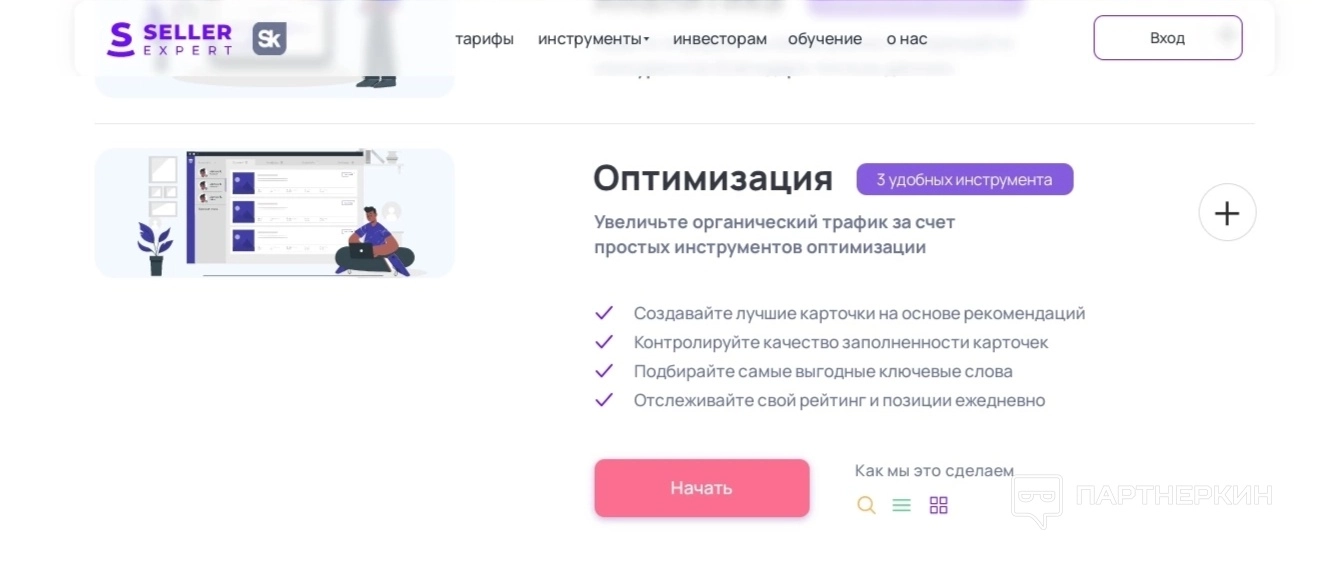Image resolution: width=1324 pixels, height=582 pixels.
Task: Click checkmark beside 'Отслеживайте свой рейтинг'
Action: click(x=604, y=400)
